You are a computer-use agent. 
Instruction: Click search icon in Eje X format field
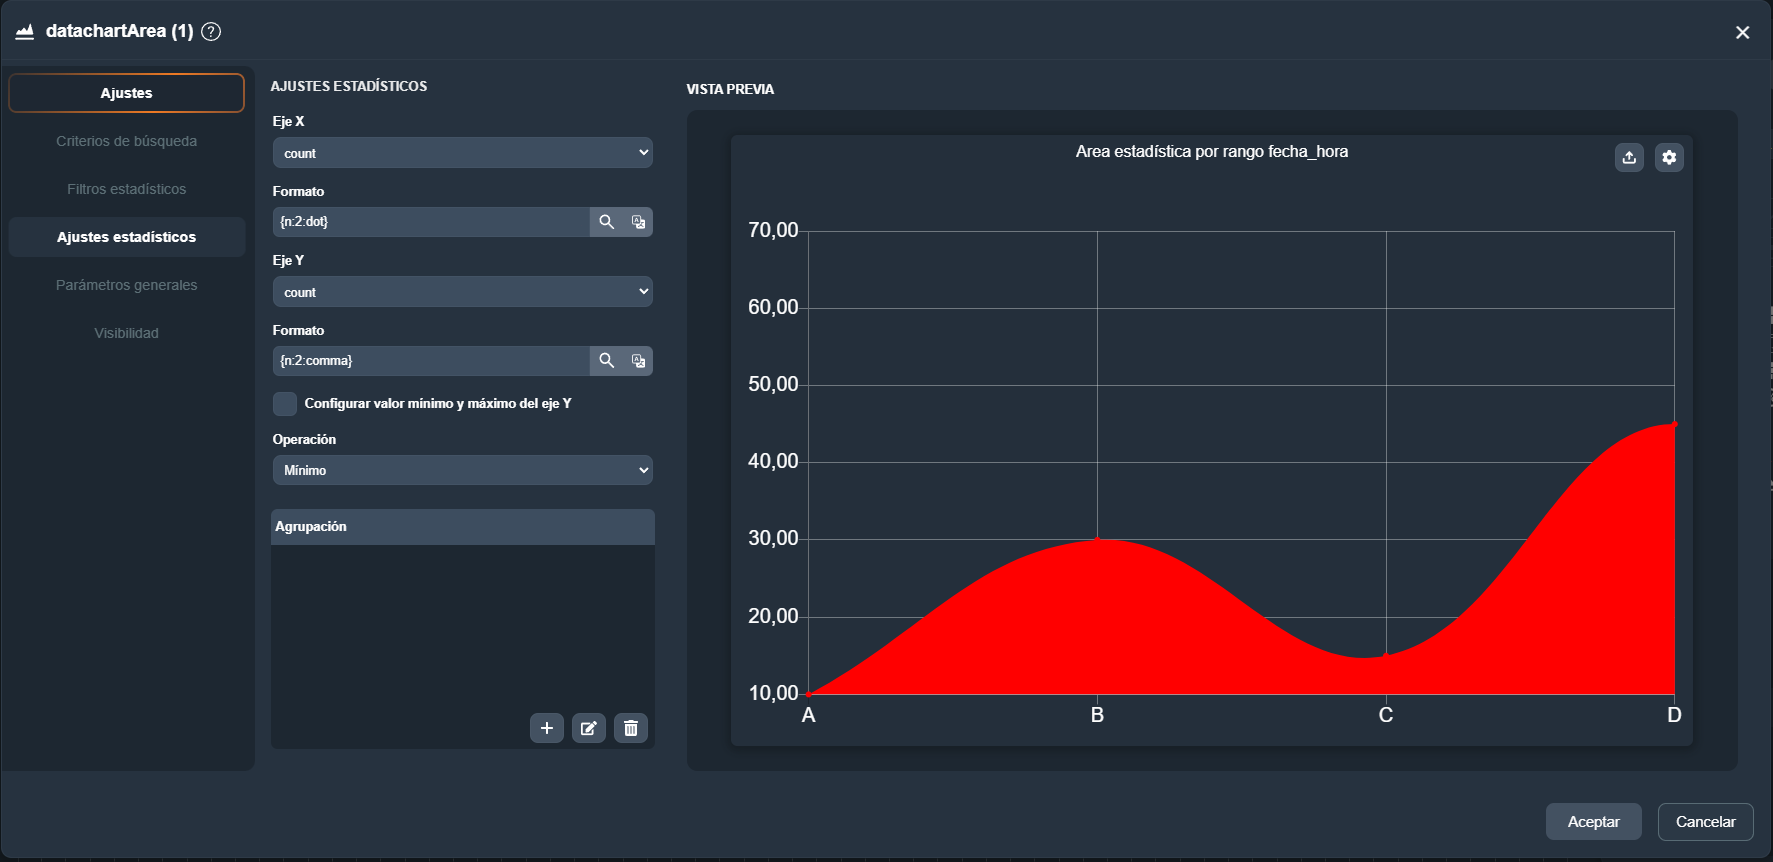606,222
